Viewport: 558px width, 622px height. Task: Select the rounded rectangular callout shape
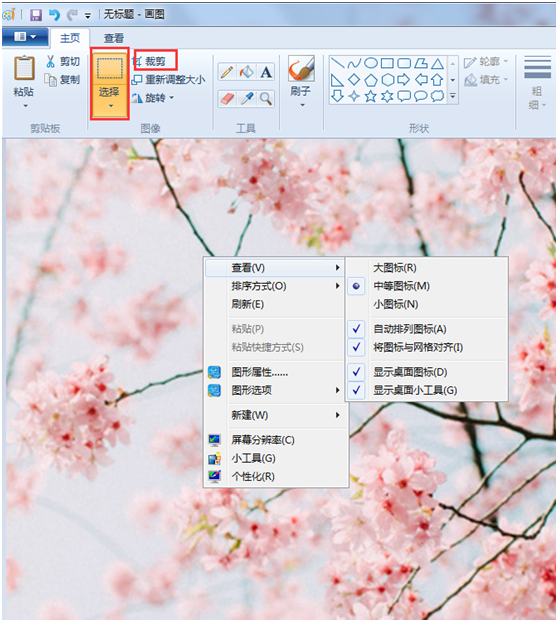pos(404,96)
